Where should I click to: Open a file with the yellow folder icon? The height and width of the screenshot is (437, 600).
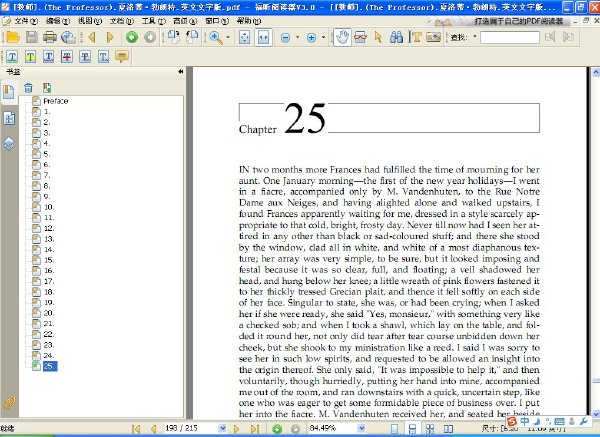[13, 37]
